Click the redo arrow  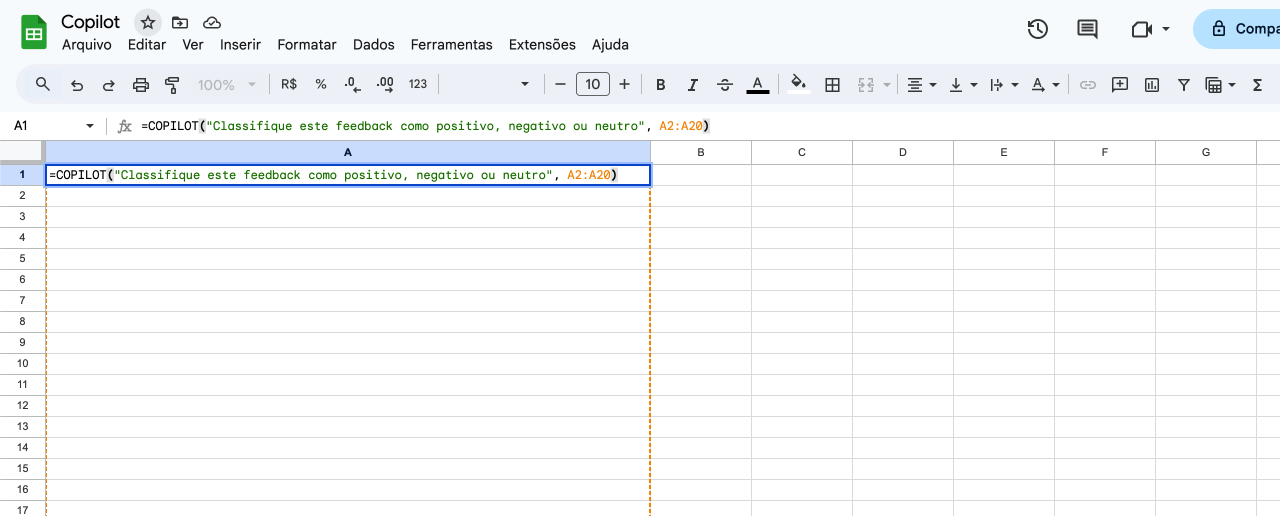click(x=109, y=85)
